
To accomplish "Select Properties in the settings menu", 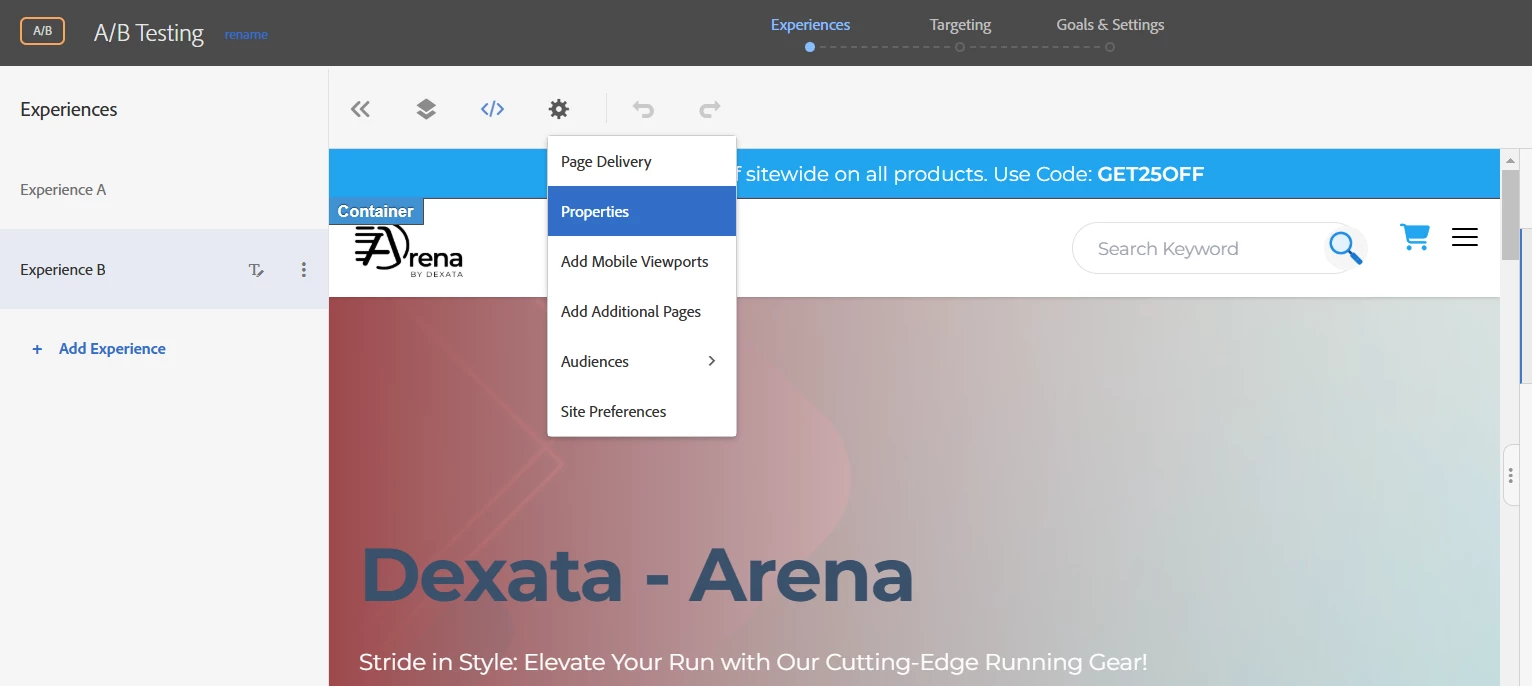I will click(642, 211).
